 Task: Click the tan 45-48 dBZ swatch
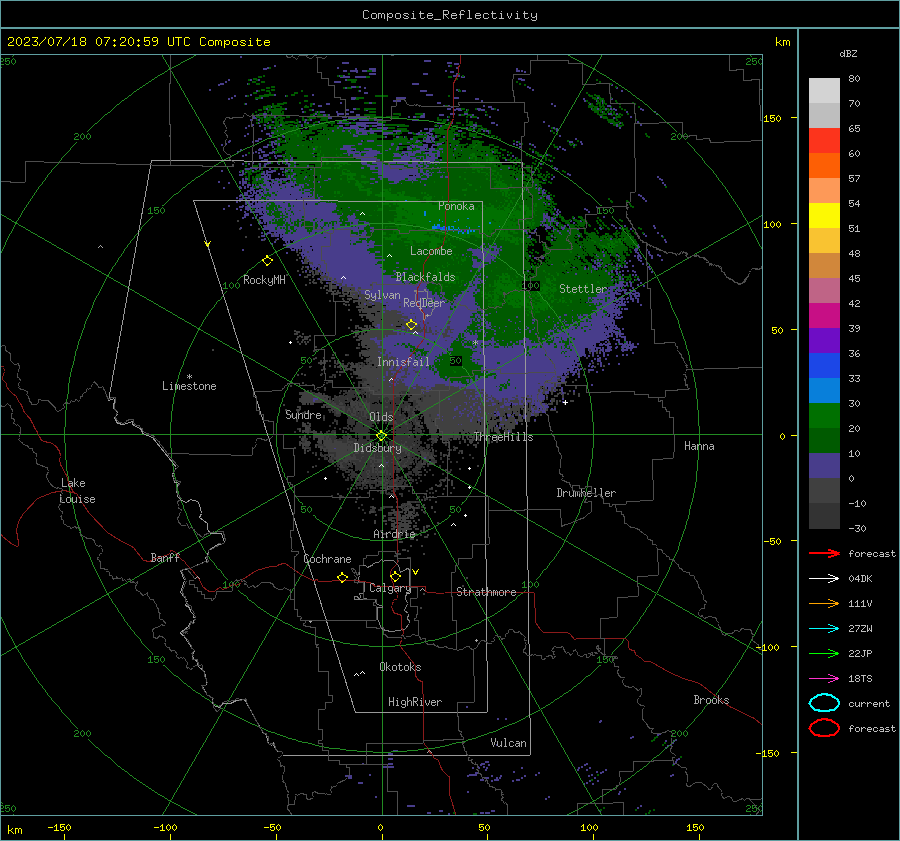tap(824, 265)
